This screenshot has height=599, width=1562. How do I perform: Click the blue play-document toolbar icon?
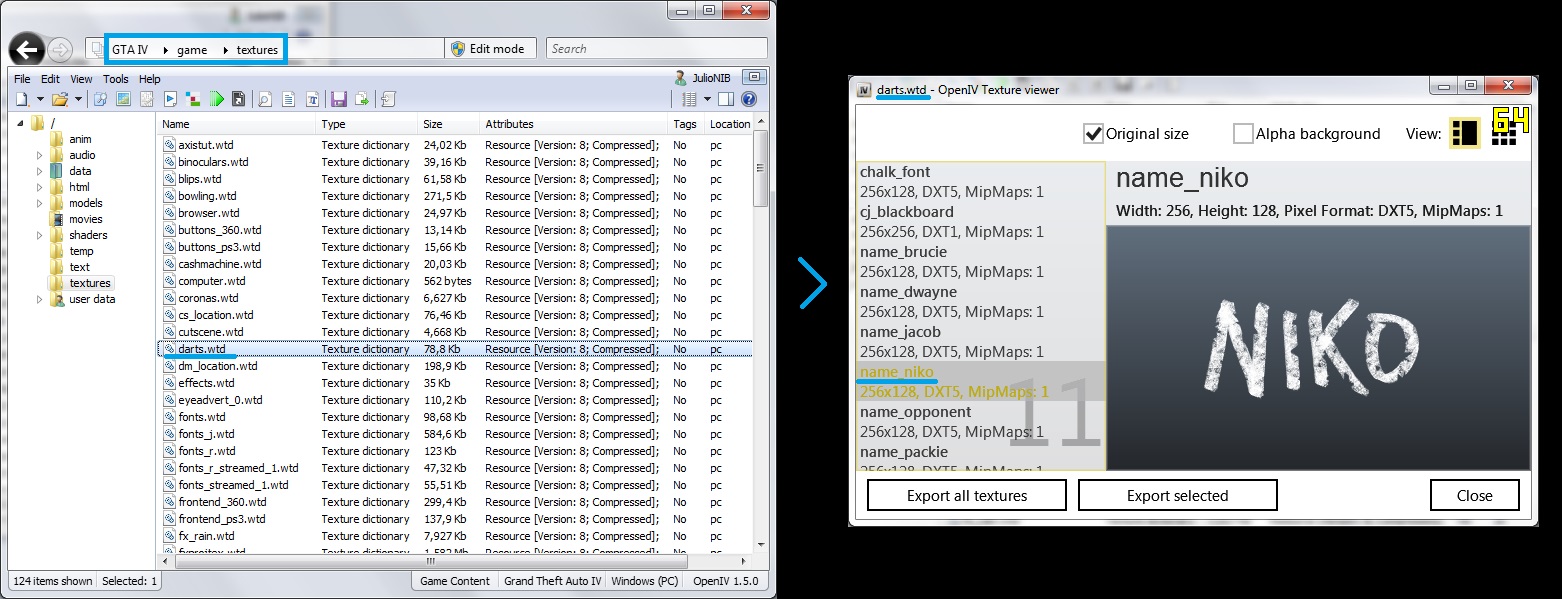(x=170, y=99)
